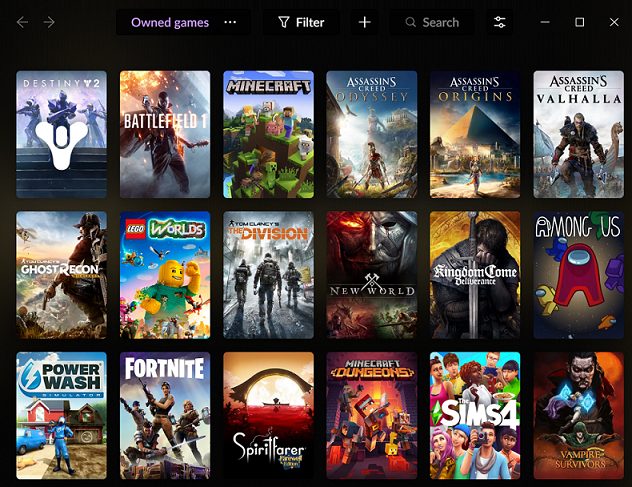
Task: Choose Assassin's Creed Valhalla cover
Action: [578, 134]
